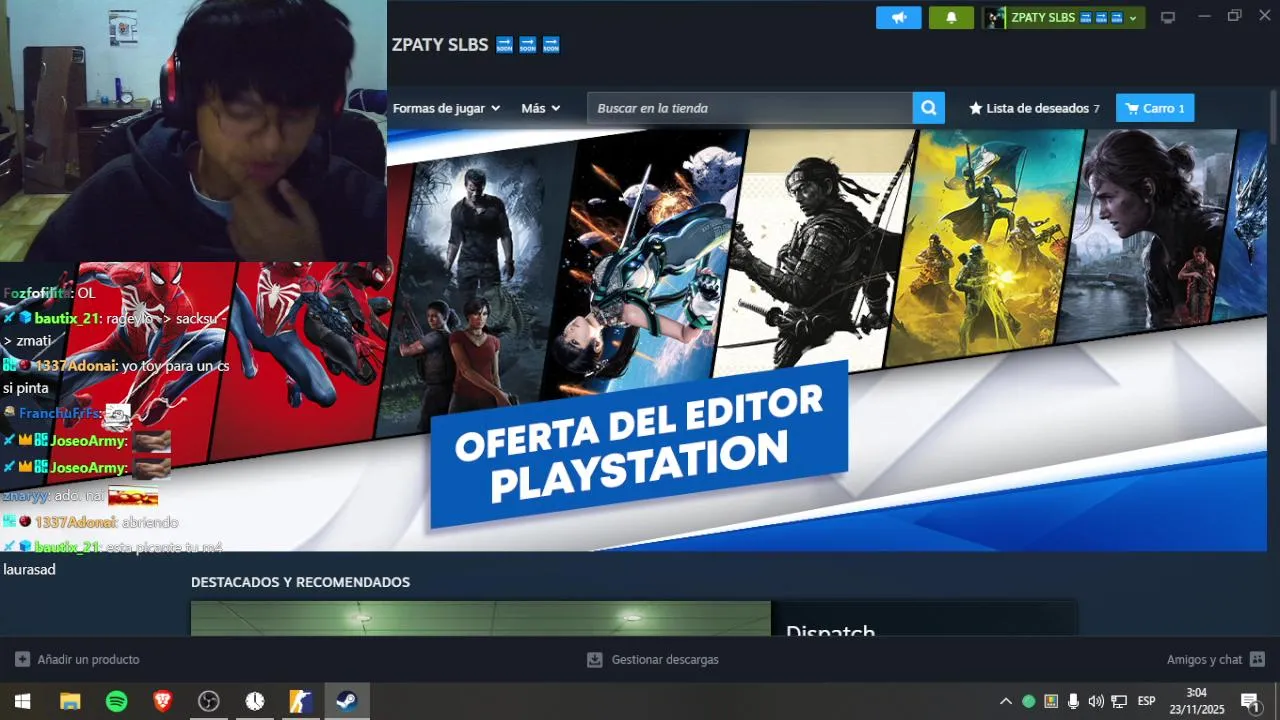Click the Steam announcements megaphone button

pyautogui.click(x=898, y=17)
